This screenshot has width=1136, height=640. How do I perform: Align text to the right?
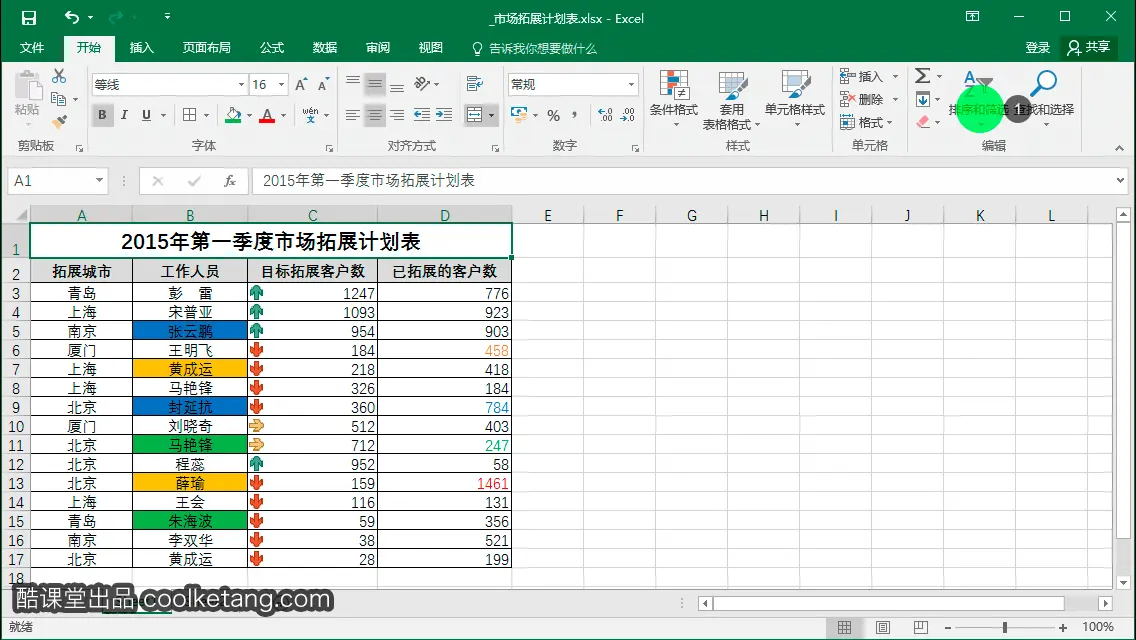coord(397,115)
